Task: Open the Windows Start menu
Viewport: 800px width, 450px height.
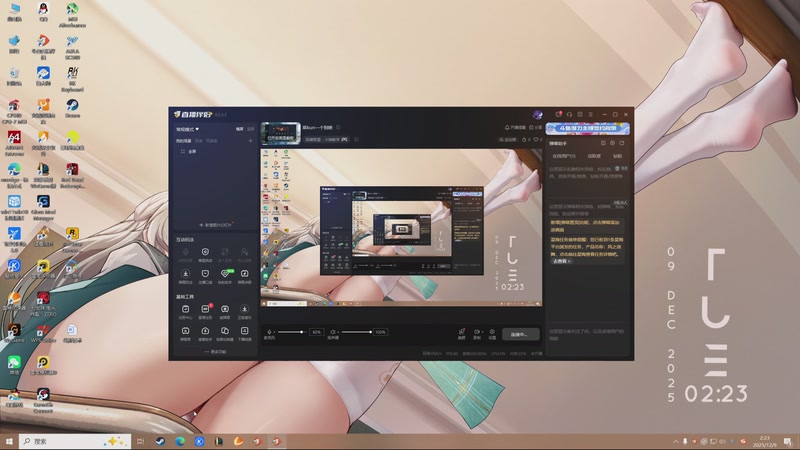Action: pyautogui.click(x=9, y=441)
